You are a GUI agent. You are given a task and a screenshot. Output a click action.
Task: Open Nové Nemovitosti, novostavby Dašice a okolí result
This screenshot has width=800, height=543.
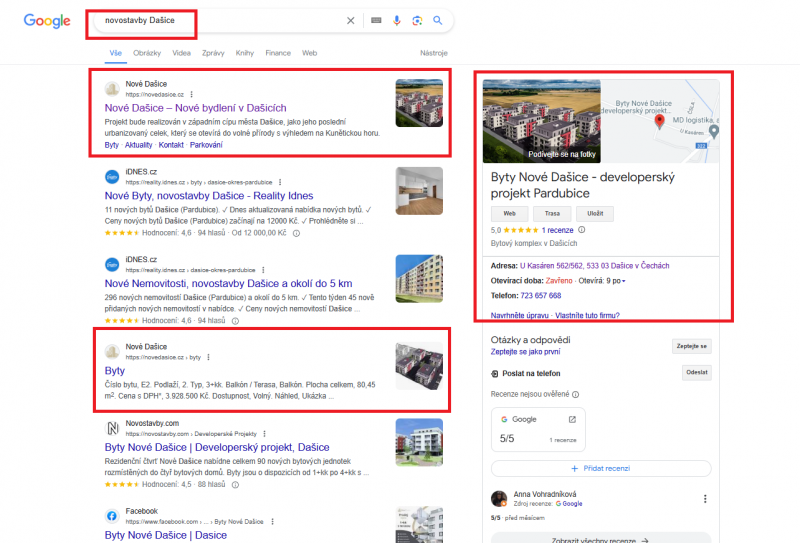228,283
